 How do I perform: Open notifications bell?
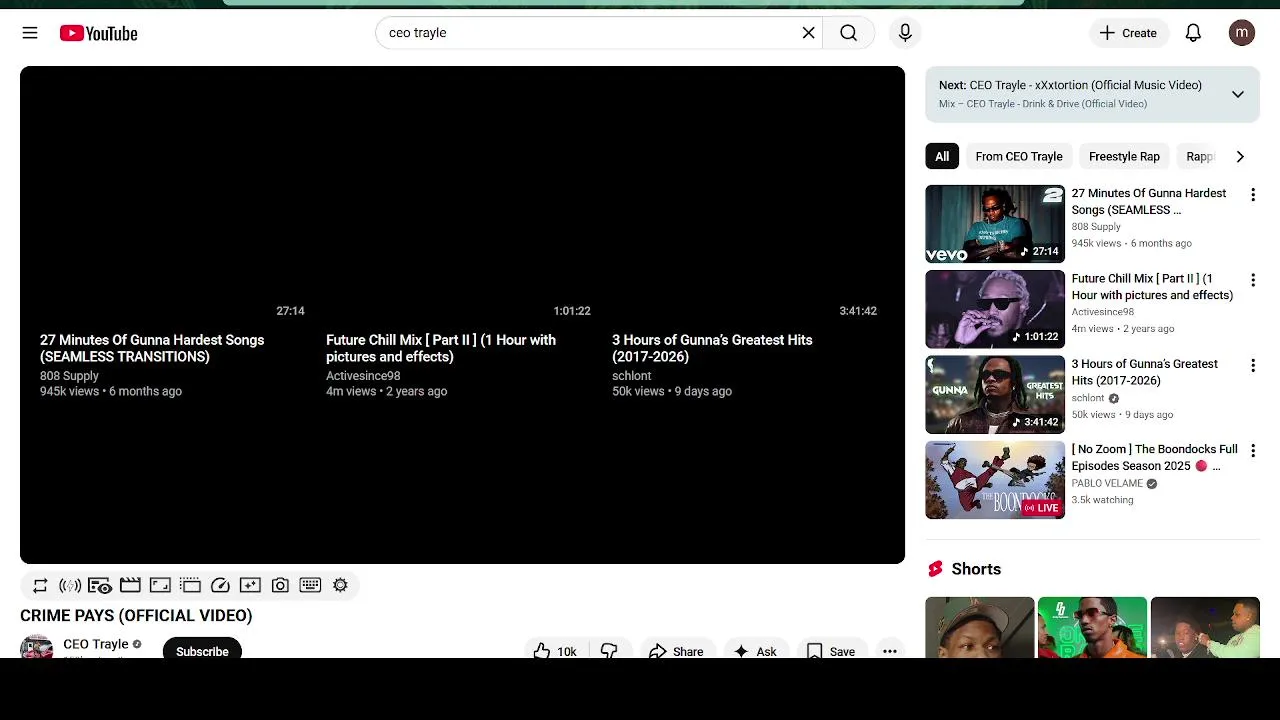click(1193, 33)
